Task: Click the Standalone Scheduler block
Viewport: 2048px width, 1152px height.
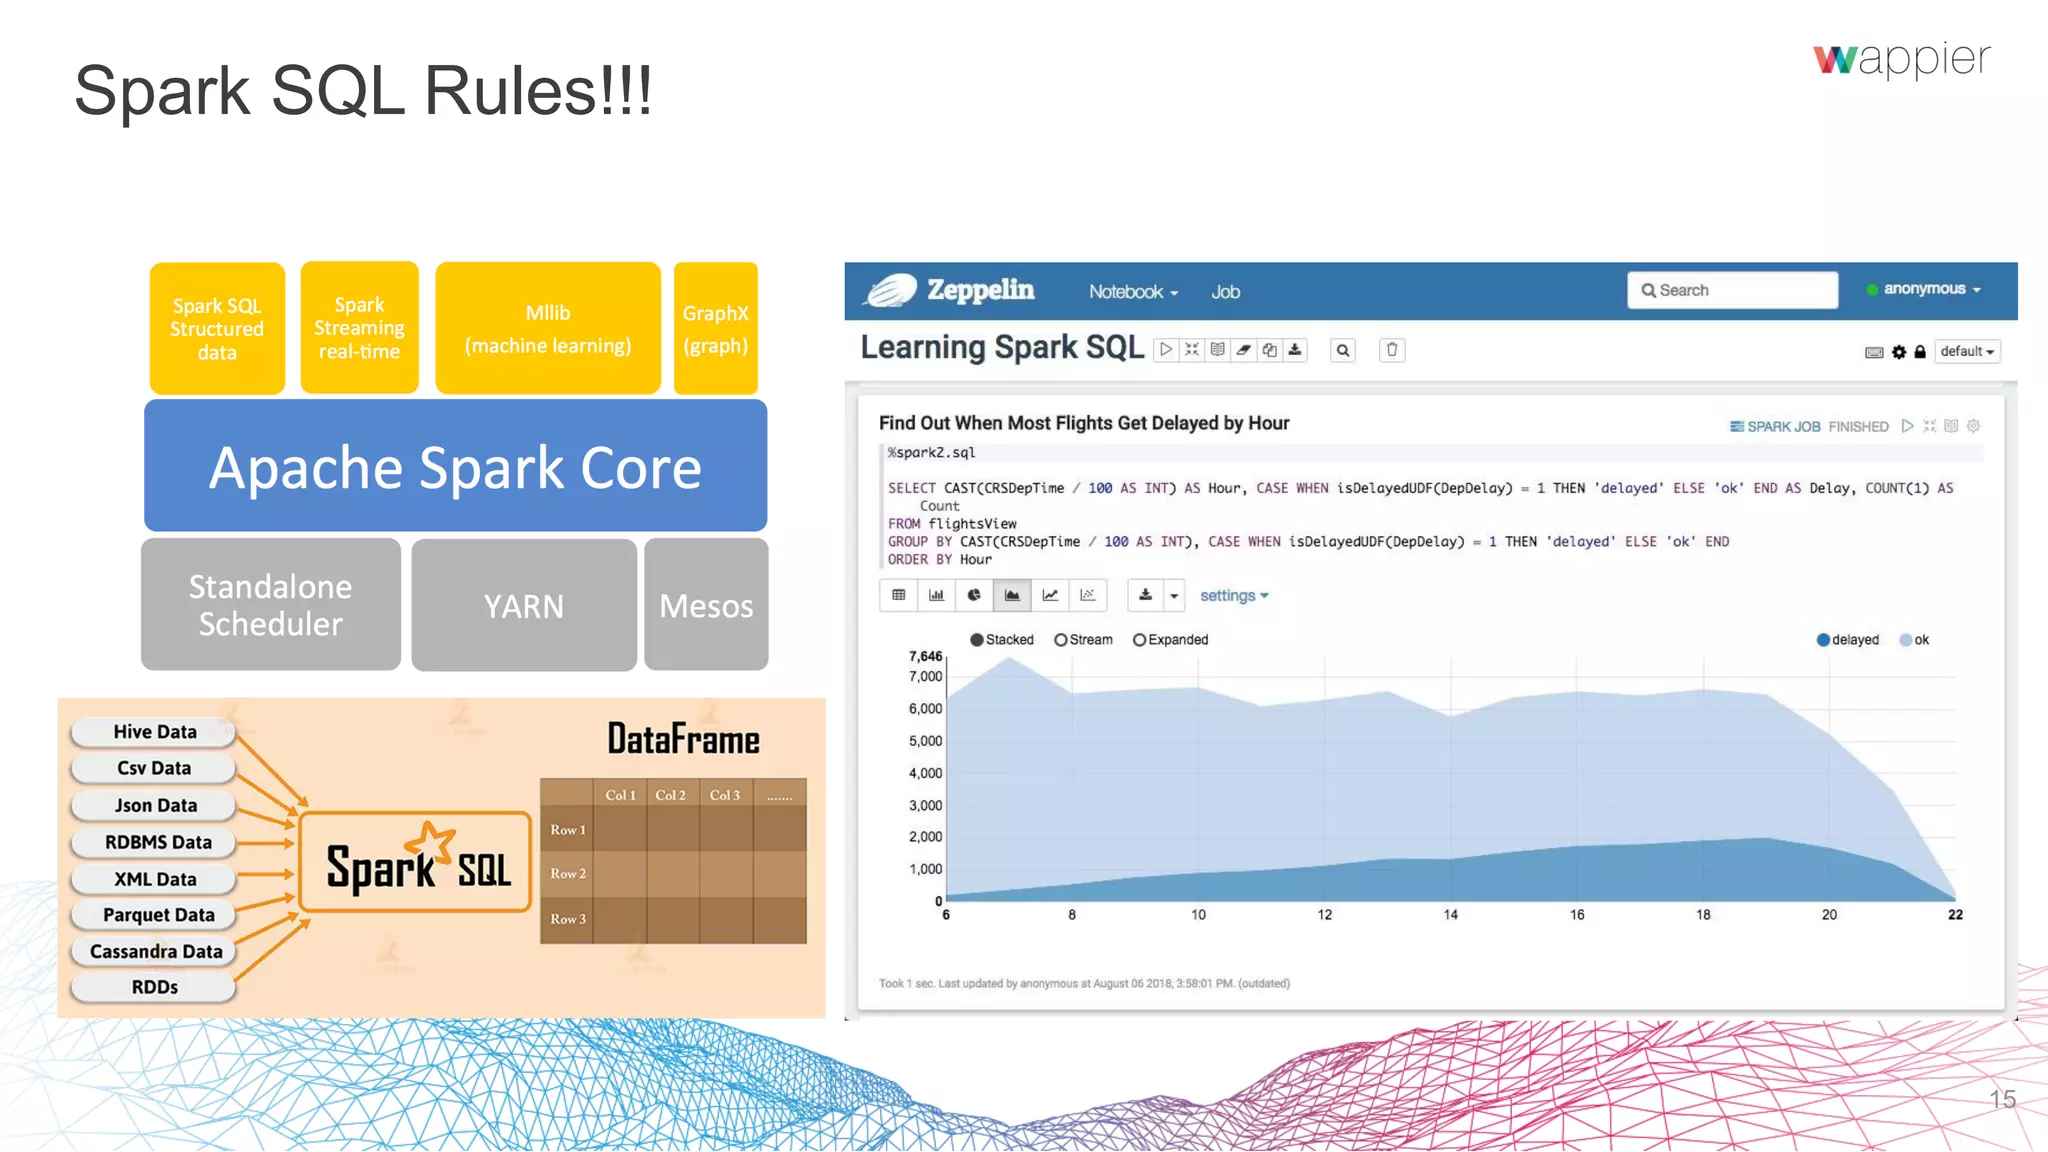Action: click(x=271, y=604)
